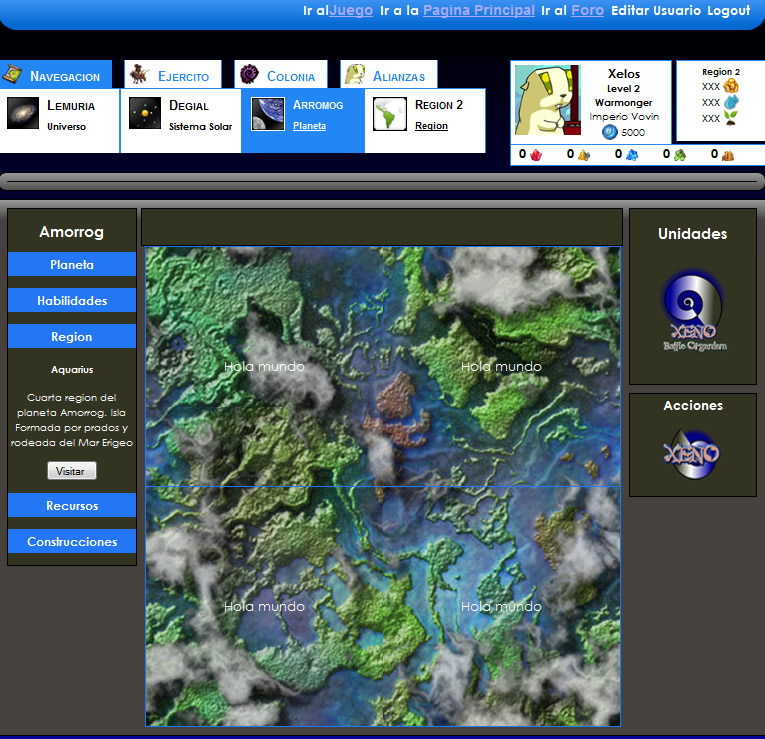
Task: Click the Xeno Battle logo under Unidades
Action: tap(692, 311)
